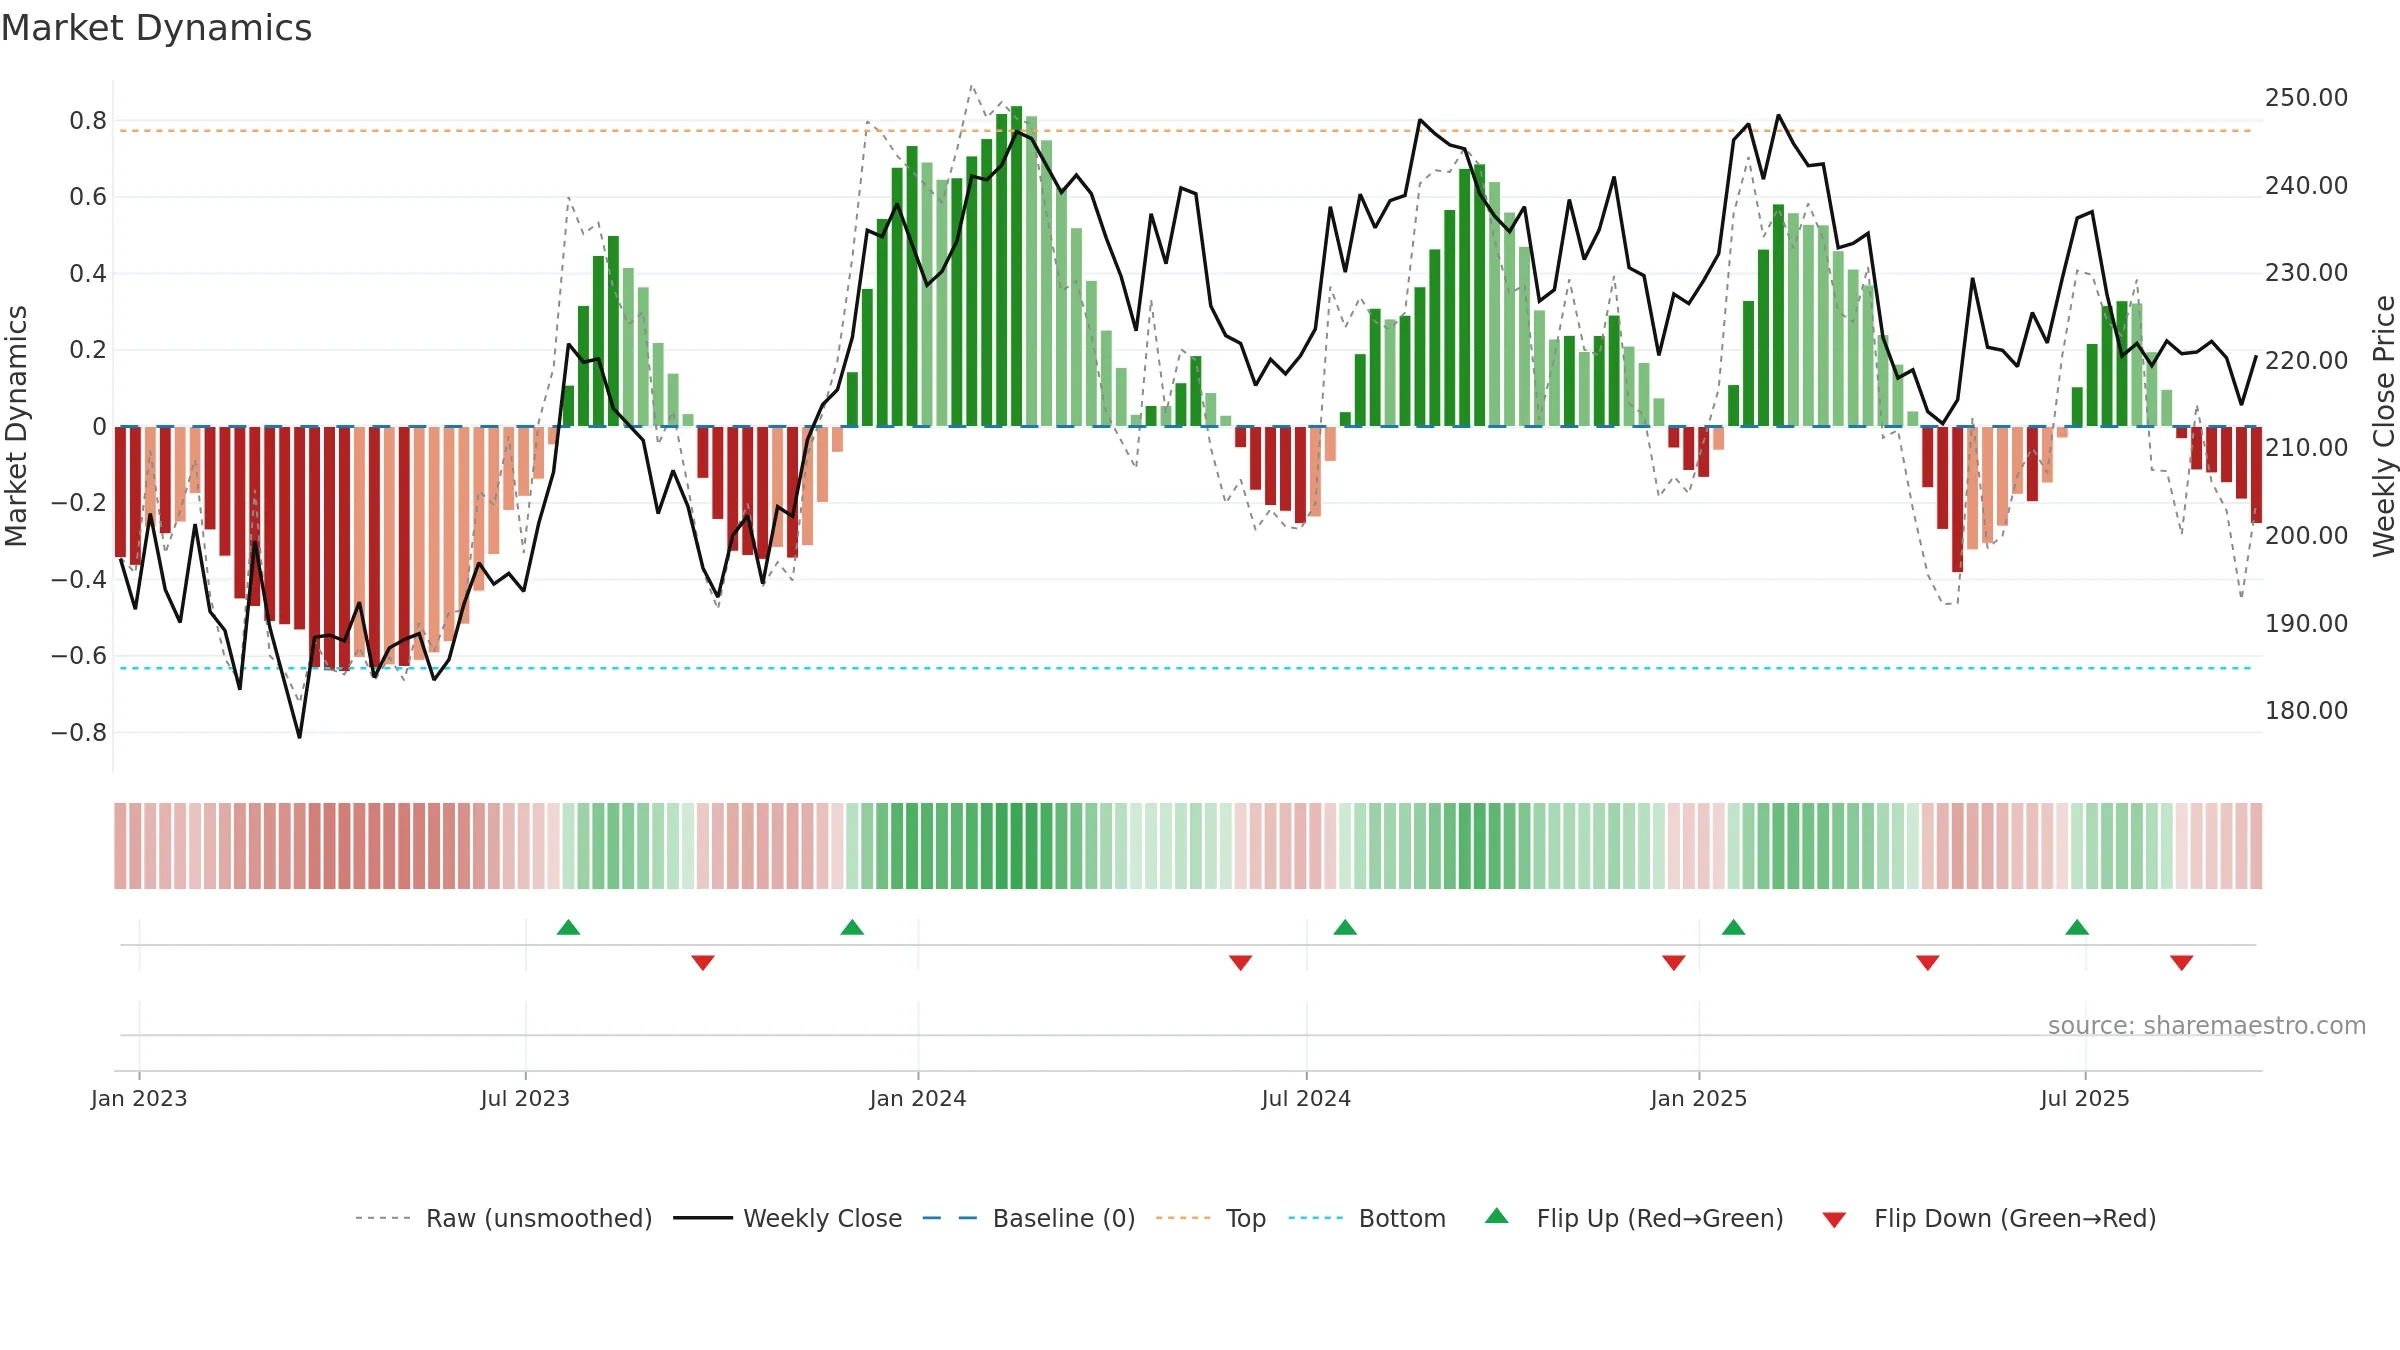The image size is (2400, 1350).
Task: Click the flip-up marker after Jul 2024
Action: pyautogui.click(x=1345, y=927)
